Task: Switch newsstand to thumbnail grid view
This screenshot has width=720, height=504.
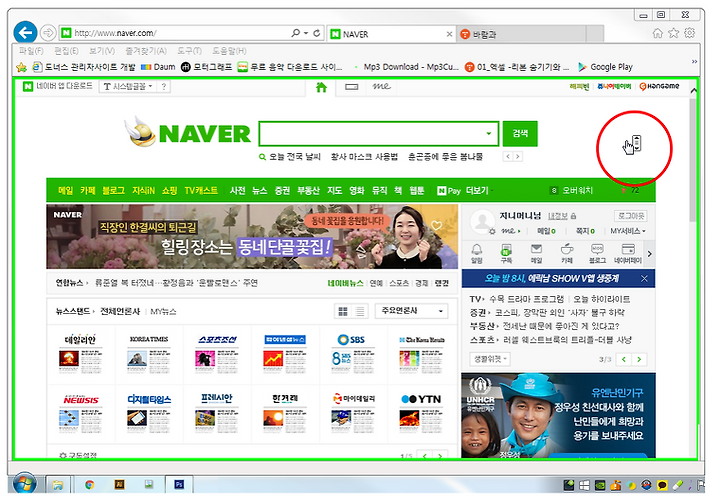Action: (x=343, y=312)
